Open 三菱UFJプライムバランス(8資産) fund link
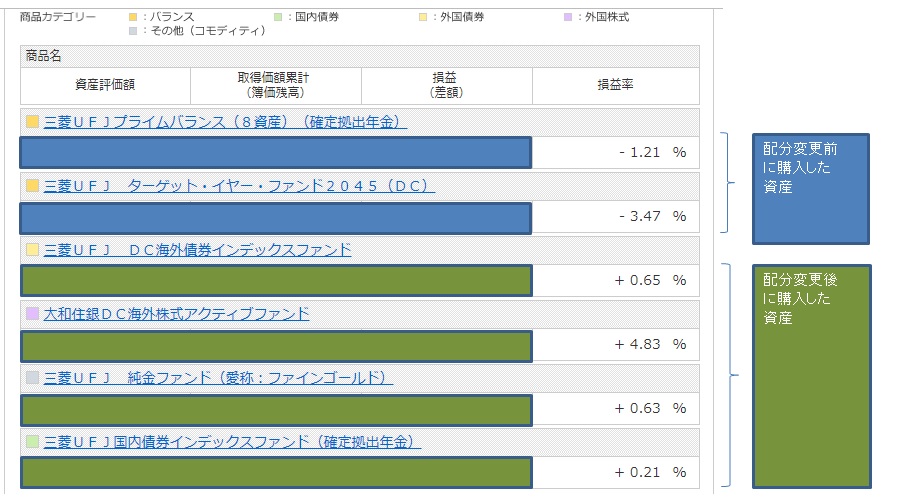 225,122
